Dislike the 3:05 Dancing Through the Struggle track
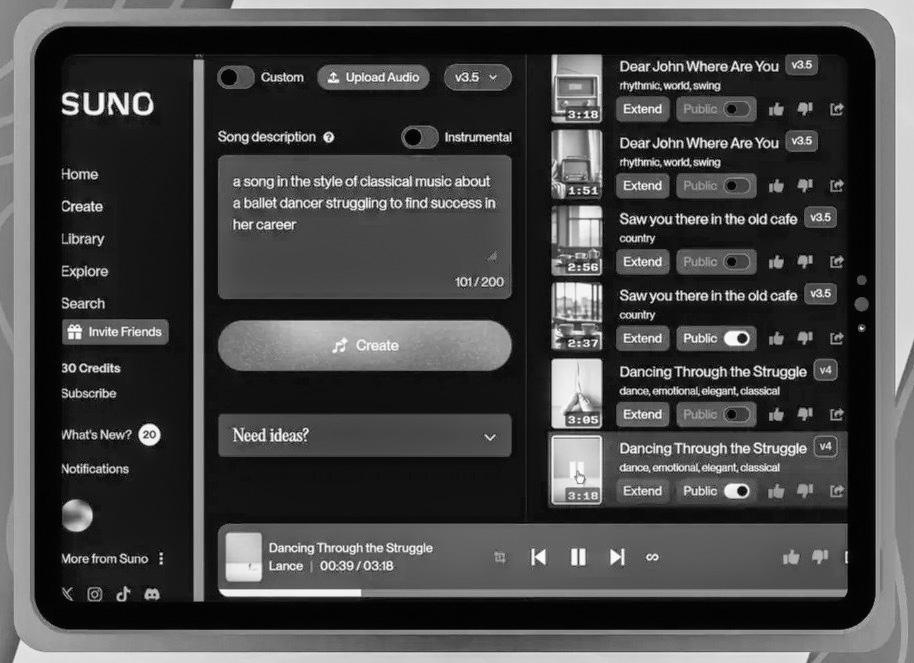 [x=806, y=414]
